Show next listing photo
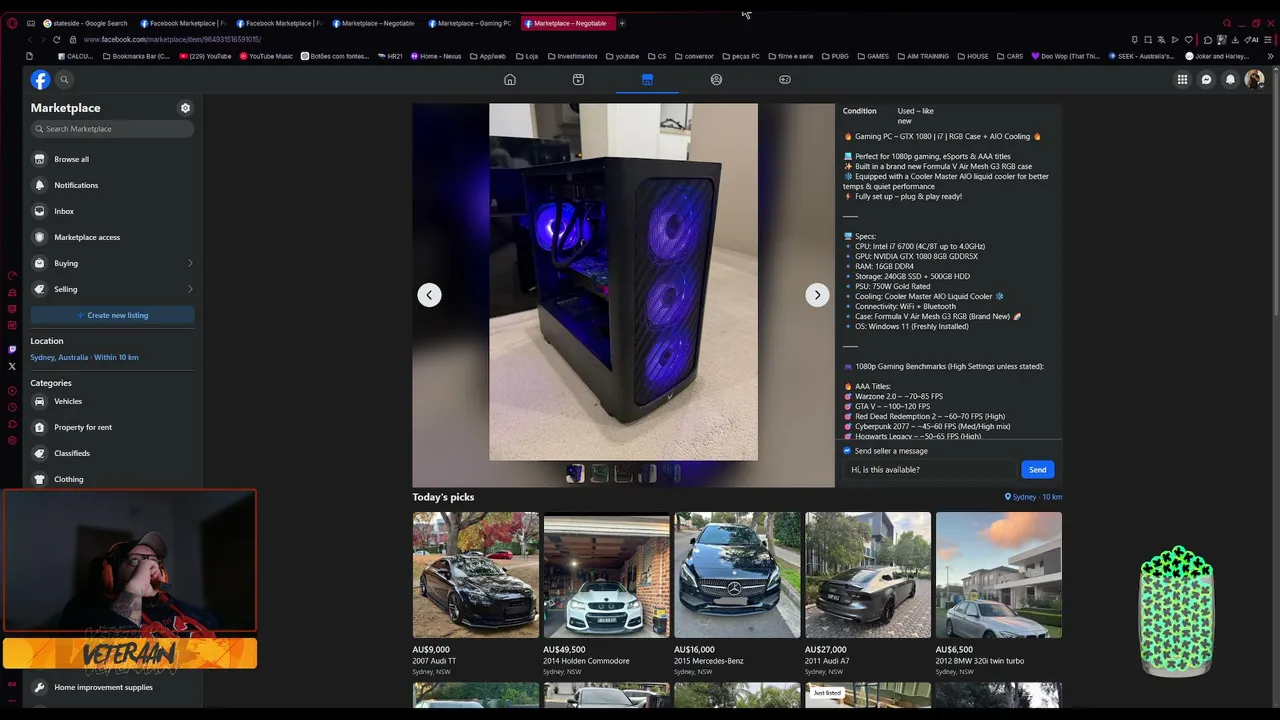 [817, 295]
